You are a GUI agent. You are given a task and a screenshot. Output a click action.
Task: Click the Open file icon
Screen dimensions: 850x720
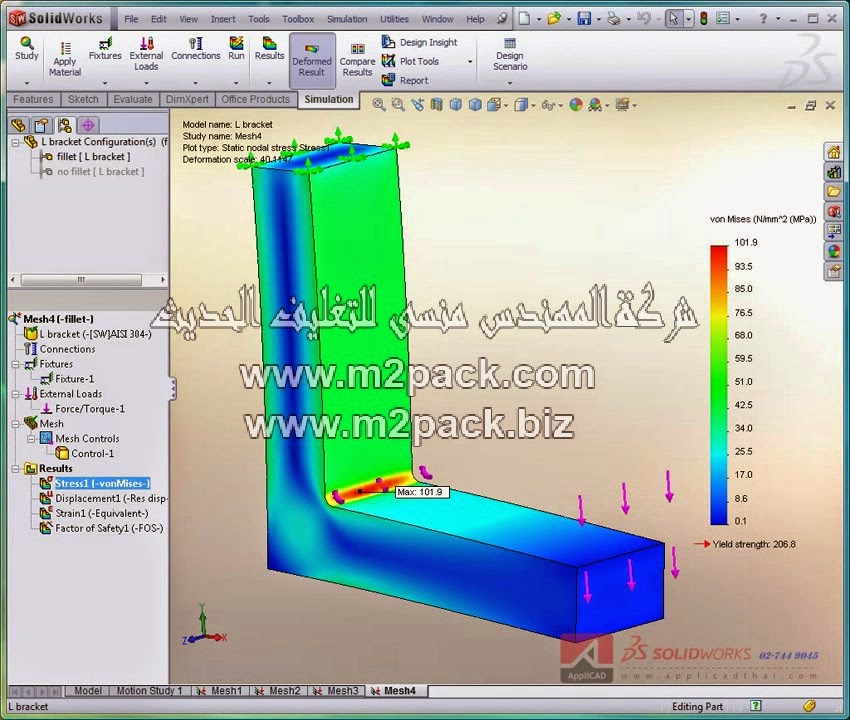[554, 18]
